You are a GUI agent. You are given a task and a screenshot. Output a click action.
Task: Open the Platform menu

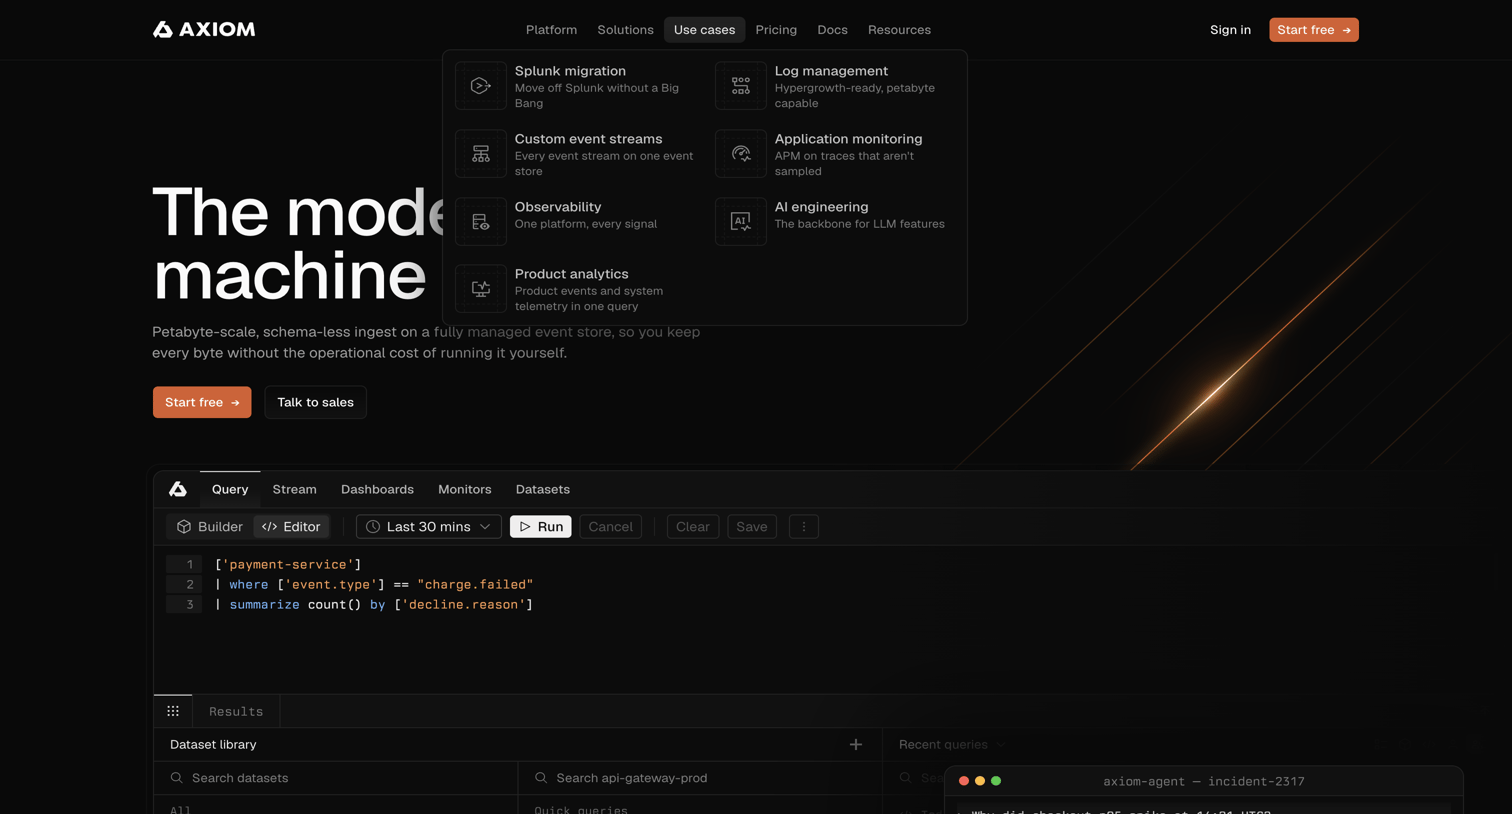551,30
